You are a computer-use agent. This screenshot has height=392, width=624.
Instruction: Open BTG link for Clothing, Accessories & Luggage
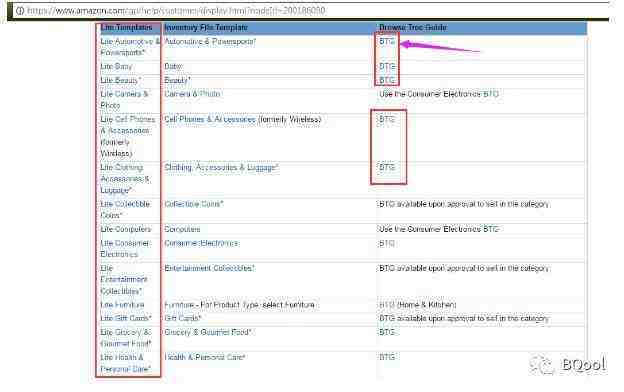click(x=387, y=168)
